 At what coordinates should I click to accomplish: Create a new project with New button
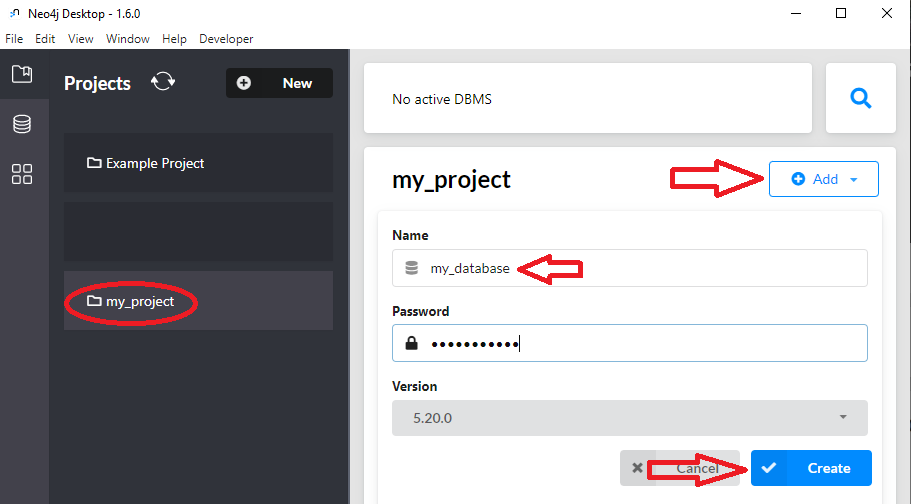point(279,83)
